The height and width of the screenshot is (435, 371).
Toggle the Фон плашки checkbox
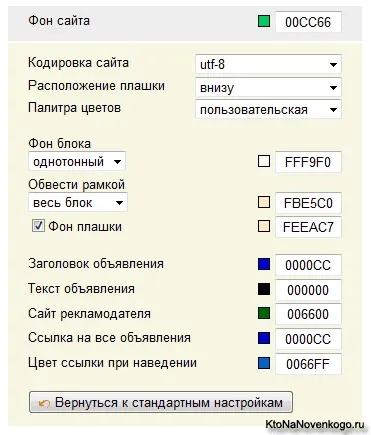(38, 226)
